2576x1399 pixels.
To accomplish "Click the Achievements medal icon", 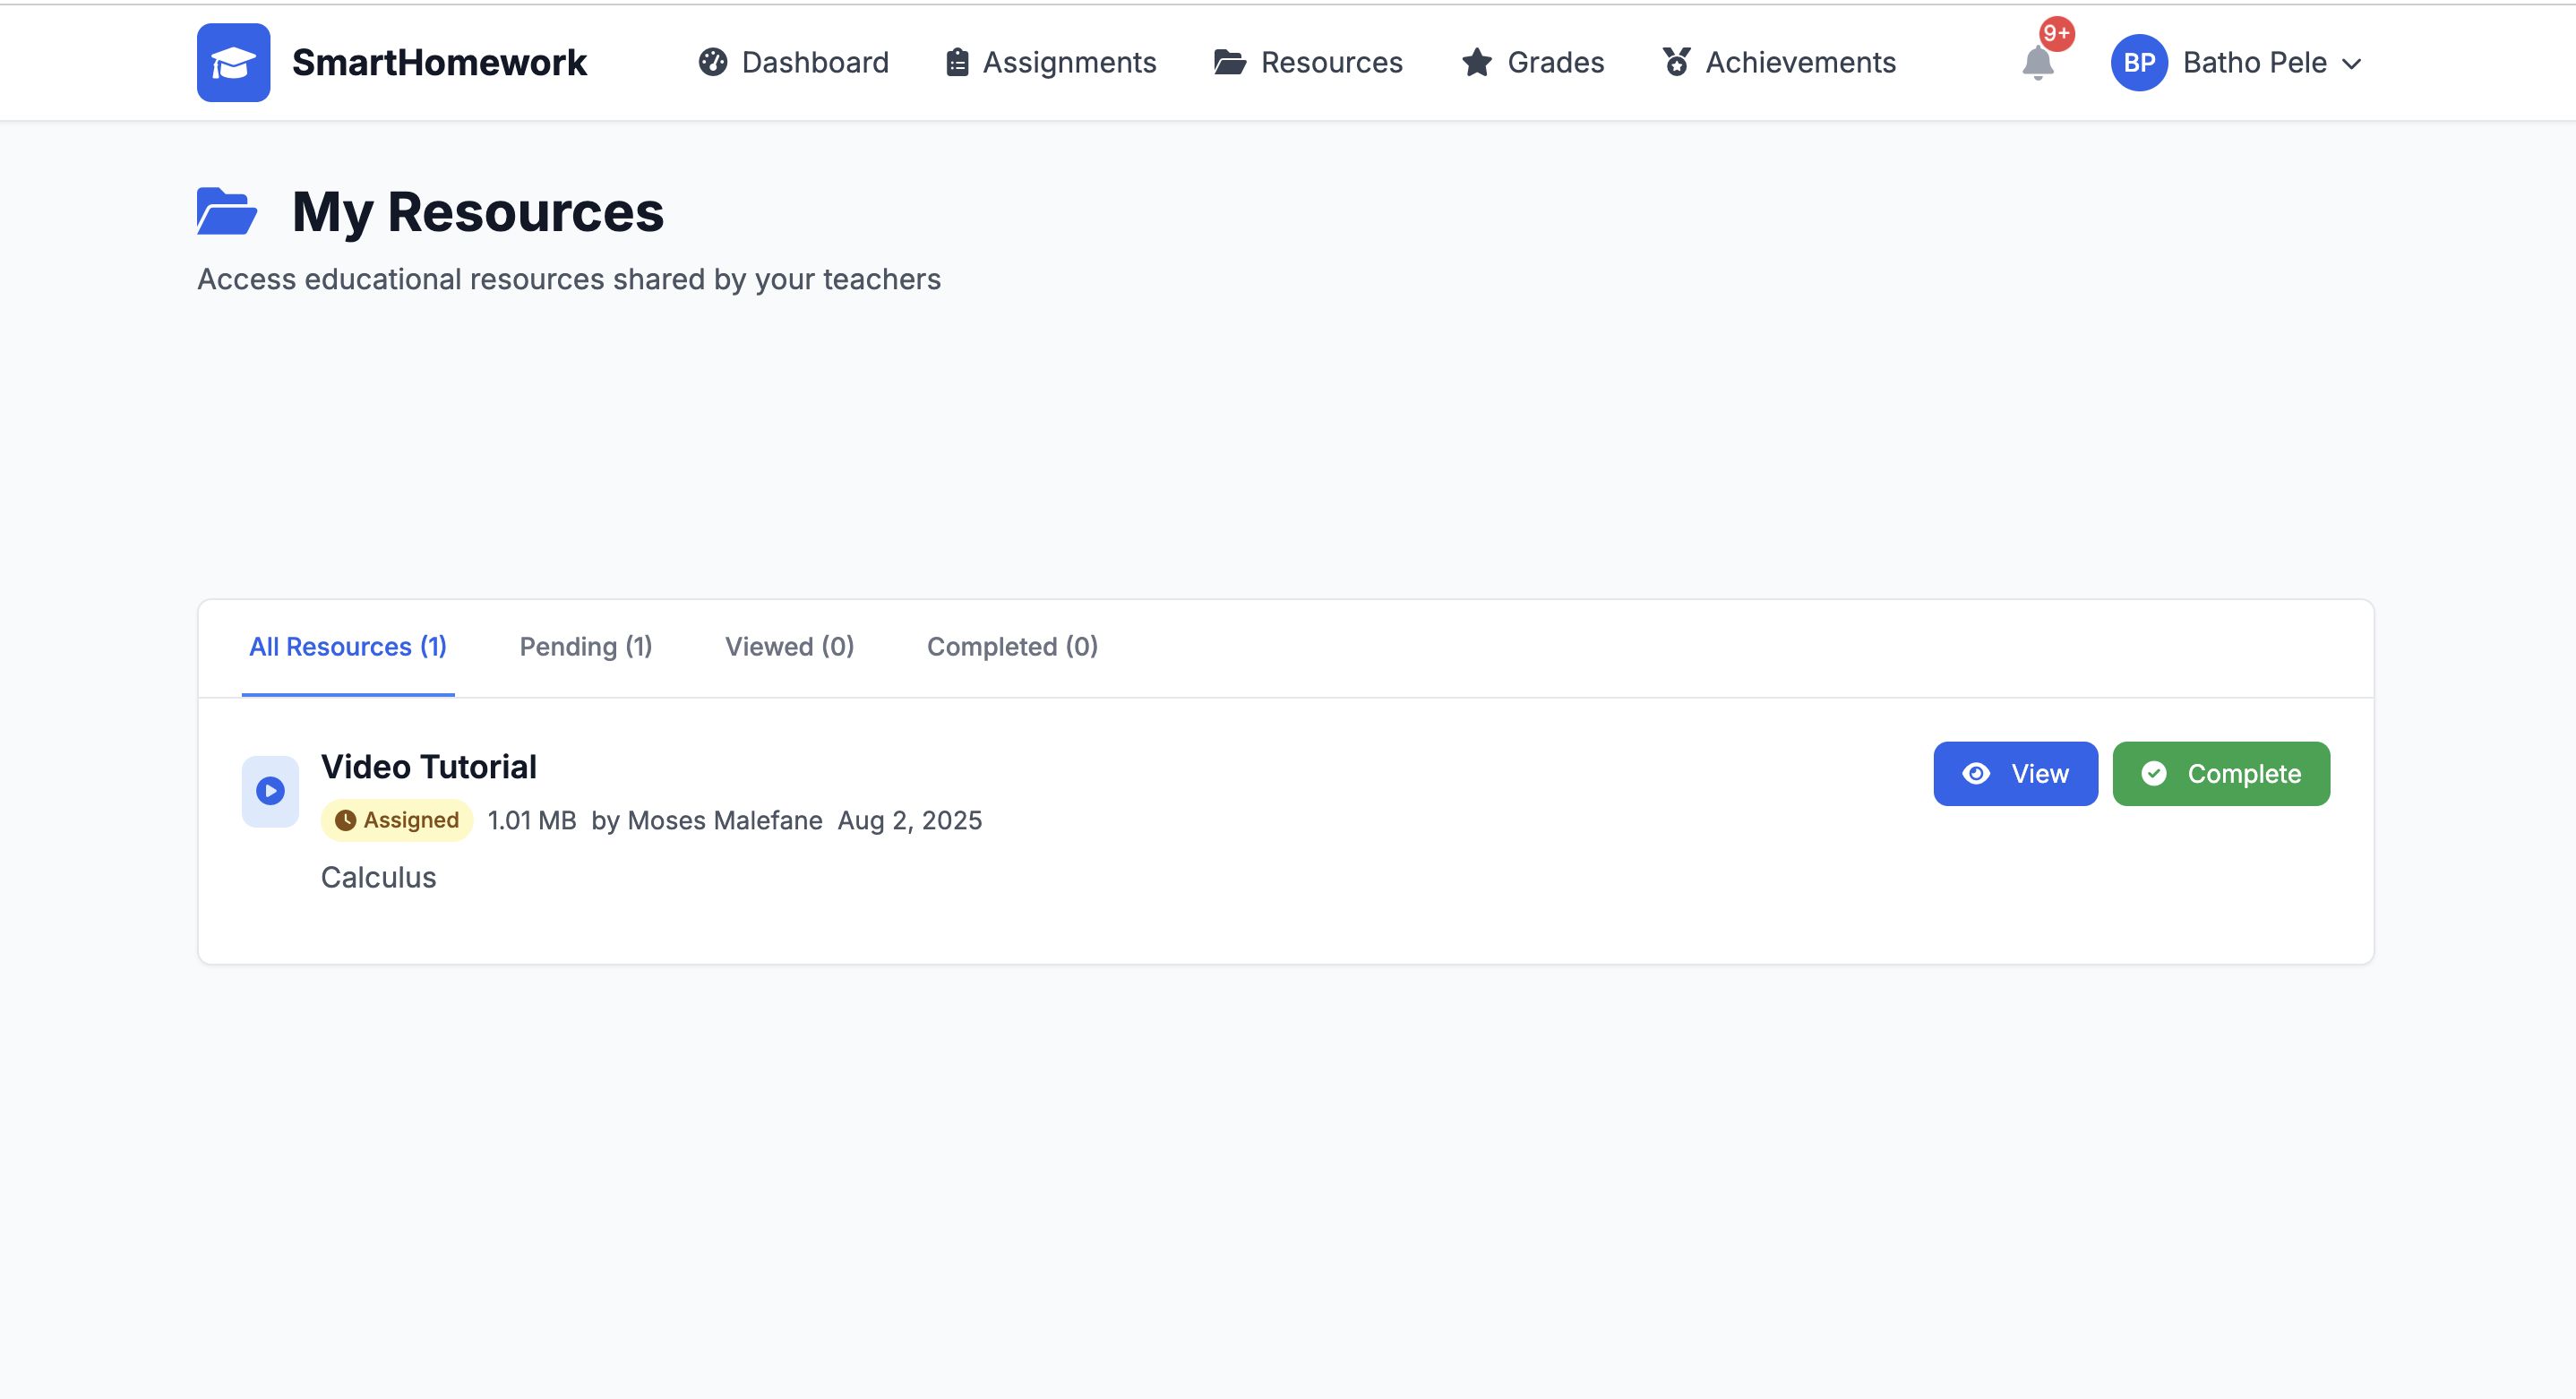I will [x=1676, y=62].
